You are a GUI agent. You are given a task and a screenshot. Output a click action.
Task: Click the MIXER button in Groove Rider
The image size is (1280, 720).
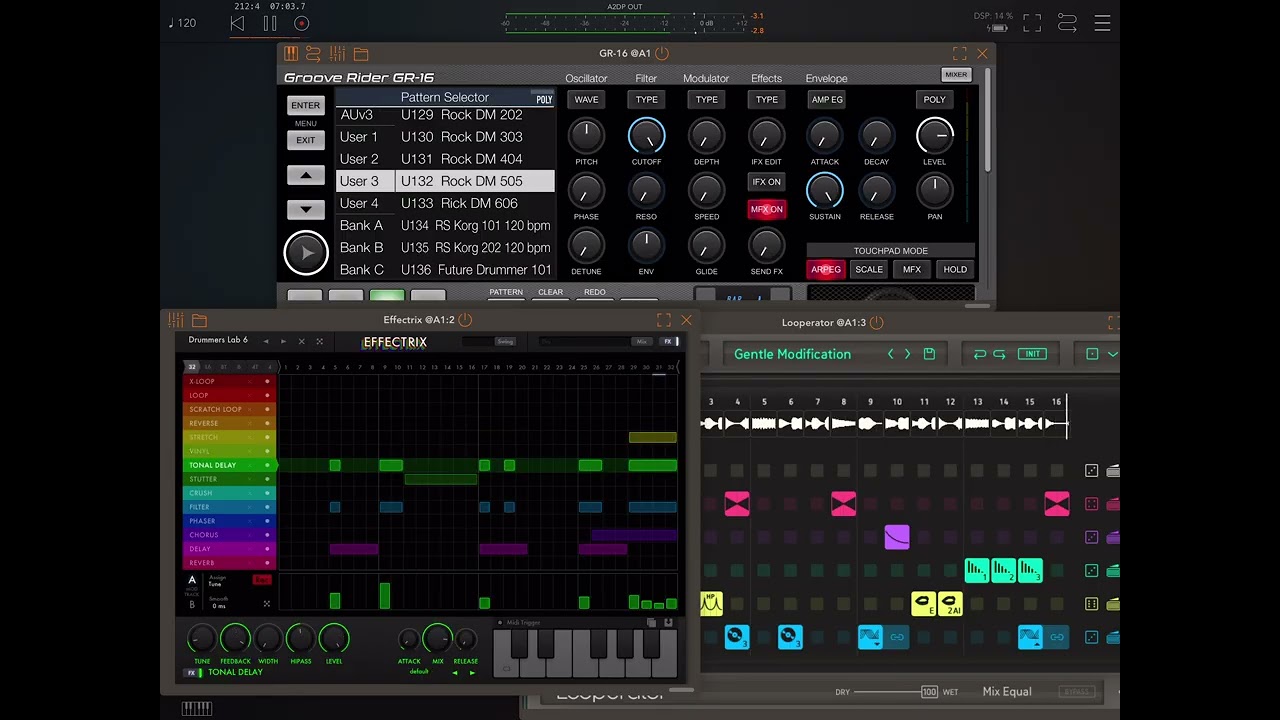pyautogui.click(x=956, y=75)
